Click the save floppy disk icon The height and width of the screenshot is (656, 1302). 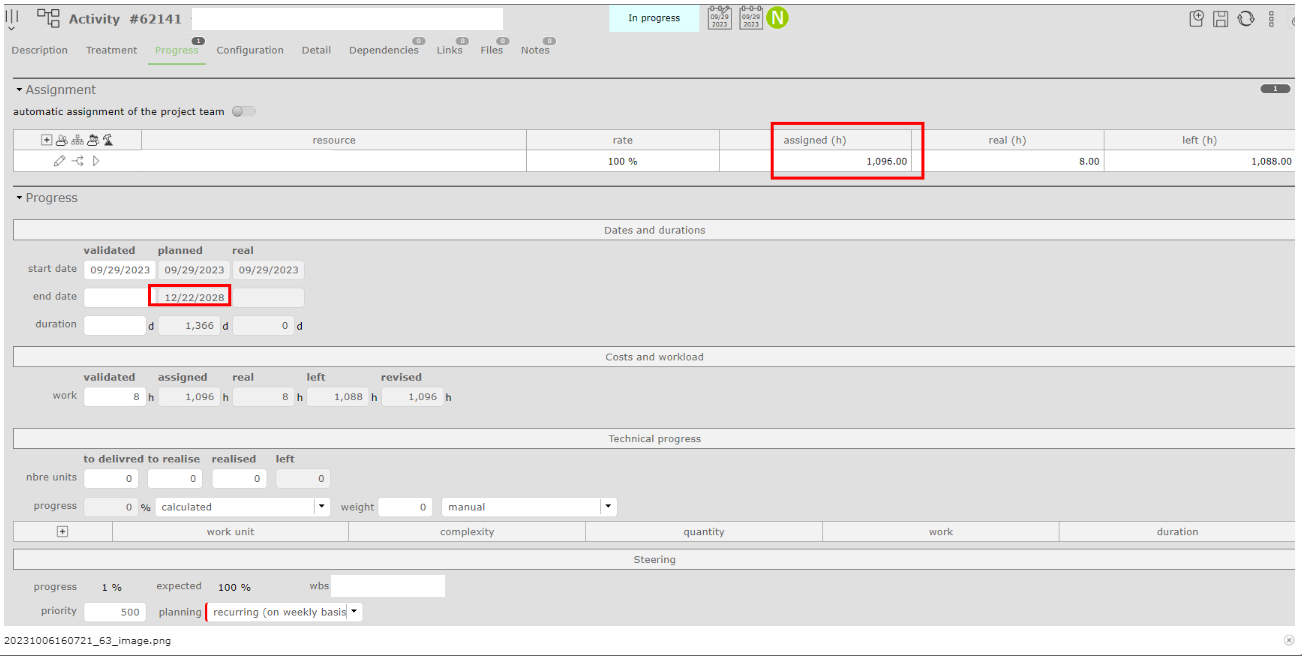click(1221, 18)
